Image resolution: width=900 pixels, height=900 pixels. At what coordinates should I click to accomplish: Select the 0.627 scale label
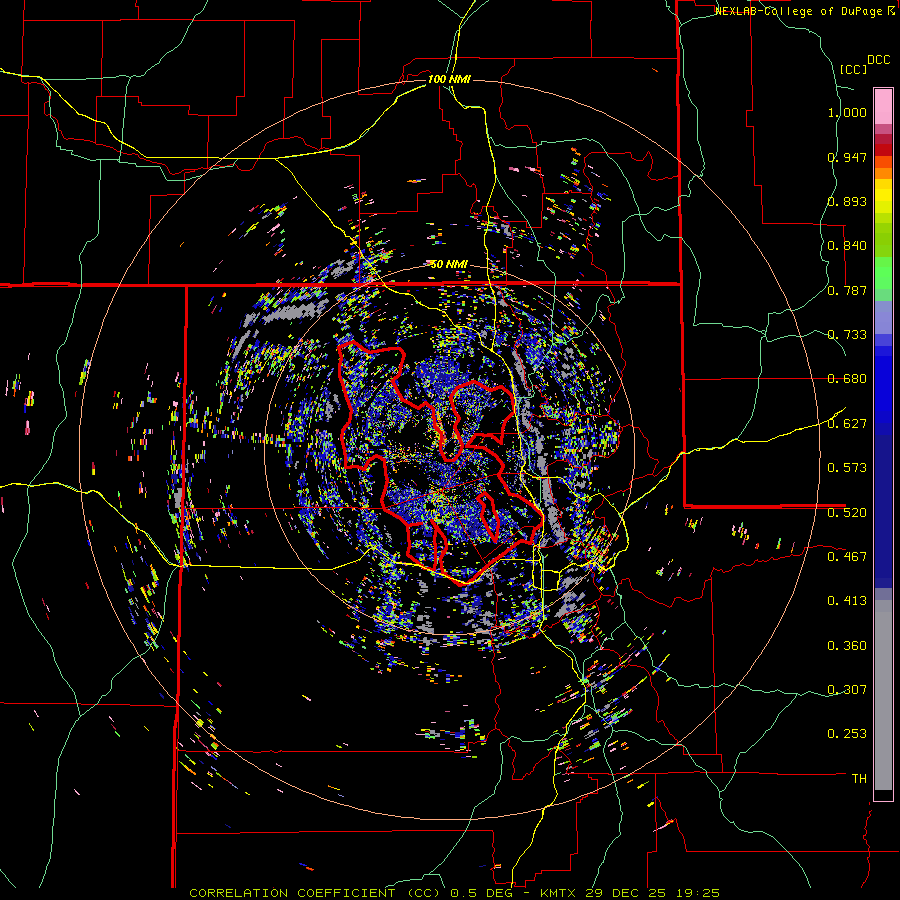[x=847, y=424]
